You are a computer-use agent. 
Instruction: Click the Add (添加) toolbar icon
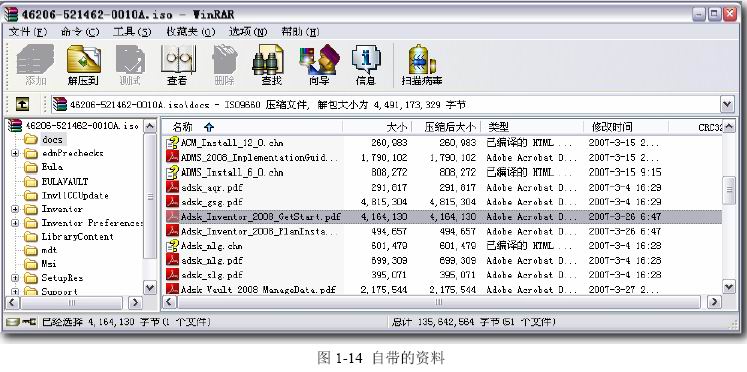pos(36,60)
